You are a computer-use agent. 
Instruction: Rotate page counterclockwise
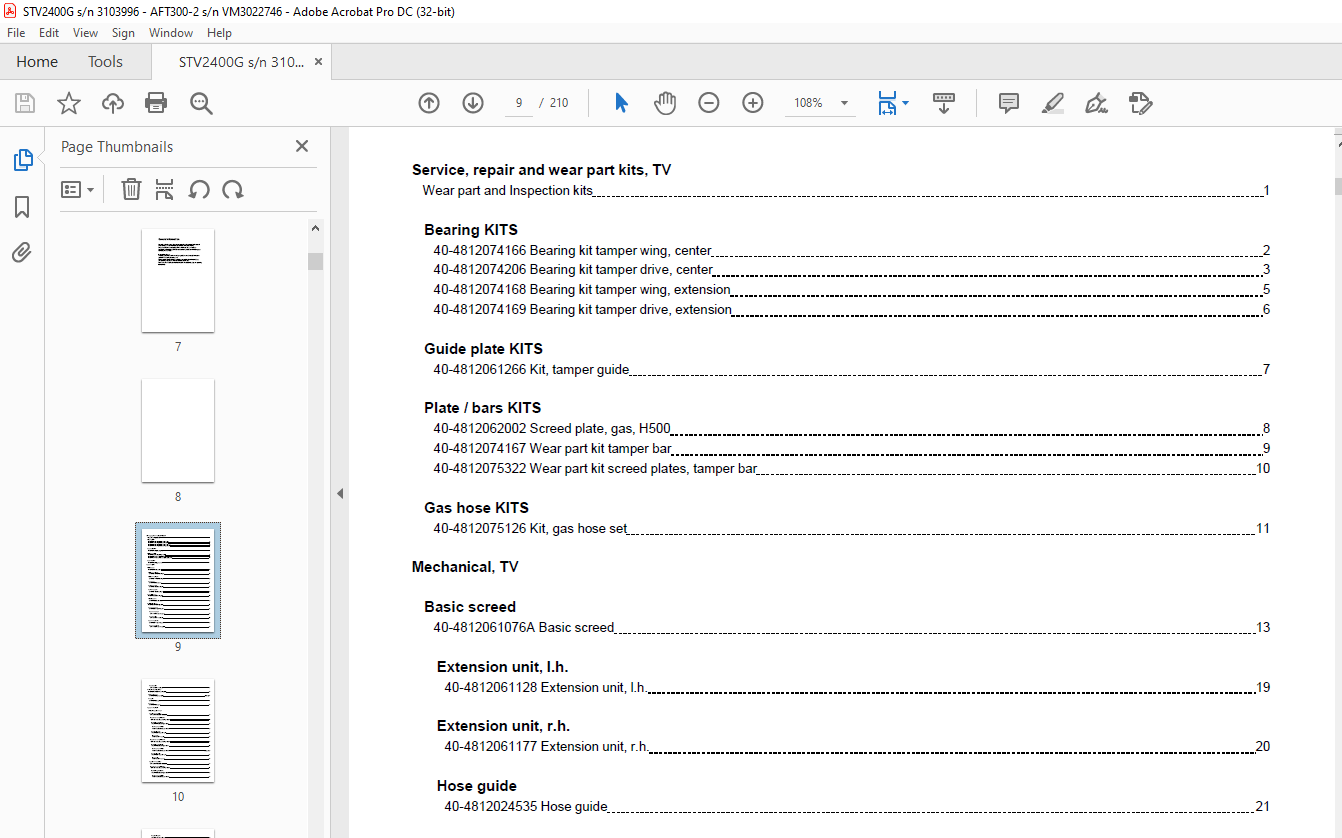[x=199, y=189]
